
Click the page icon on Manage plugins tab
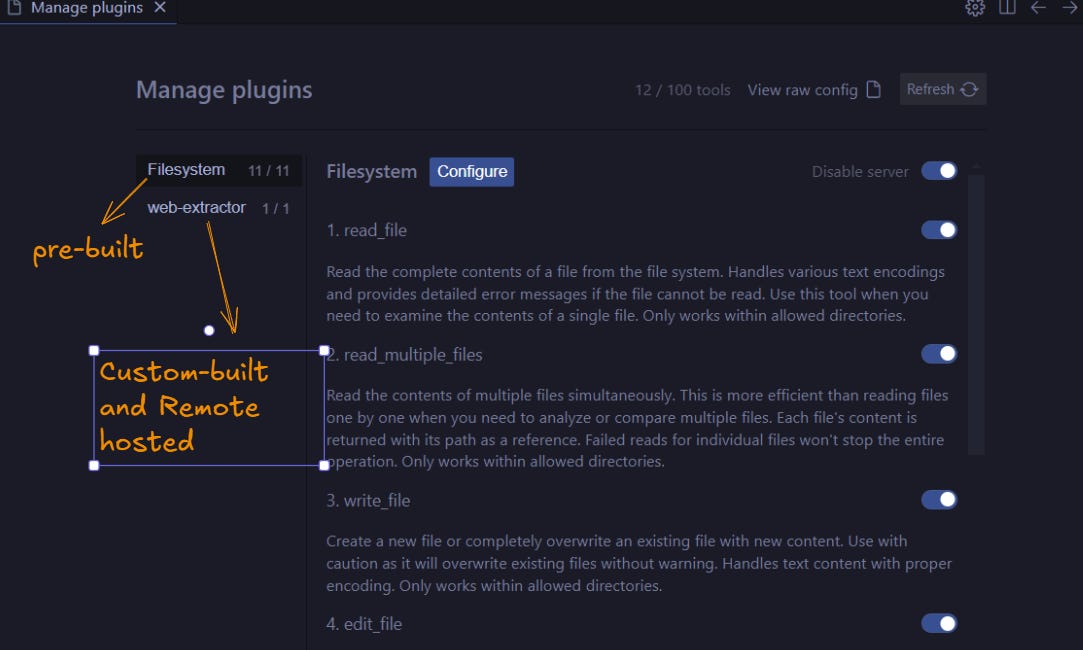pyautogui.click(x=14, y=8)
